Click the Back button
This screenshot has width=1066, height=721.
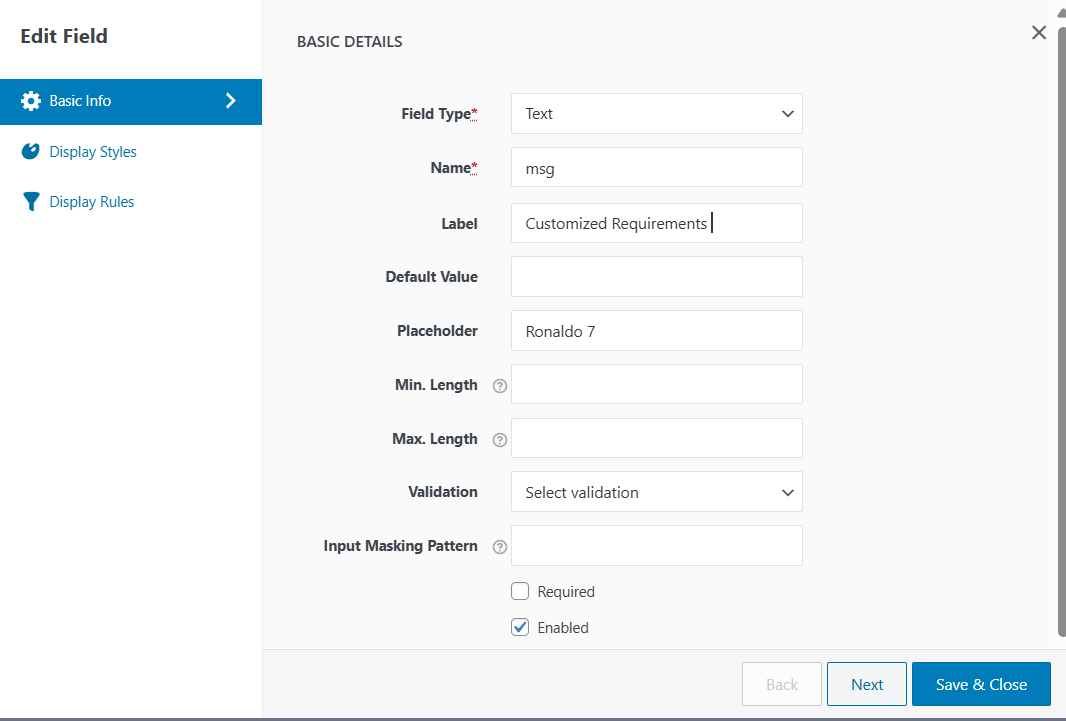click(782, 684)
